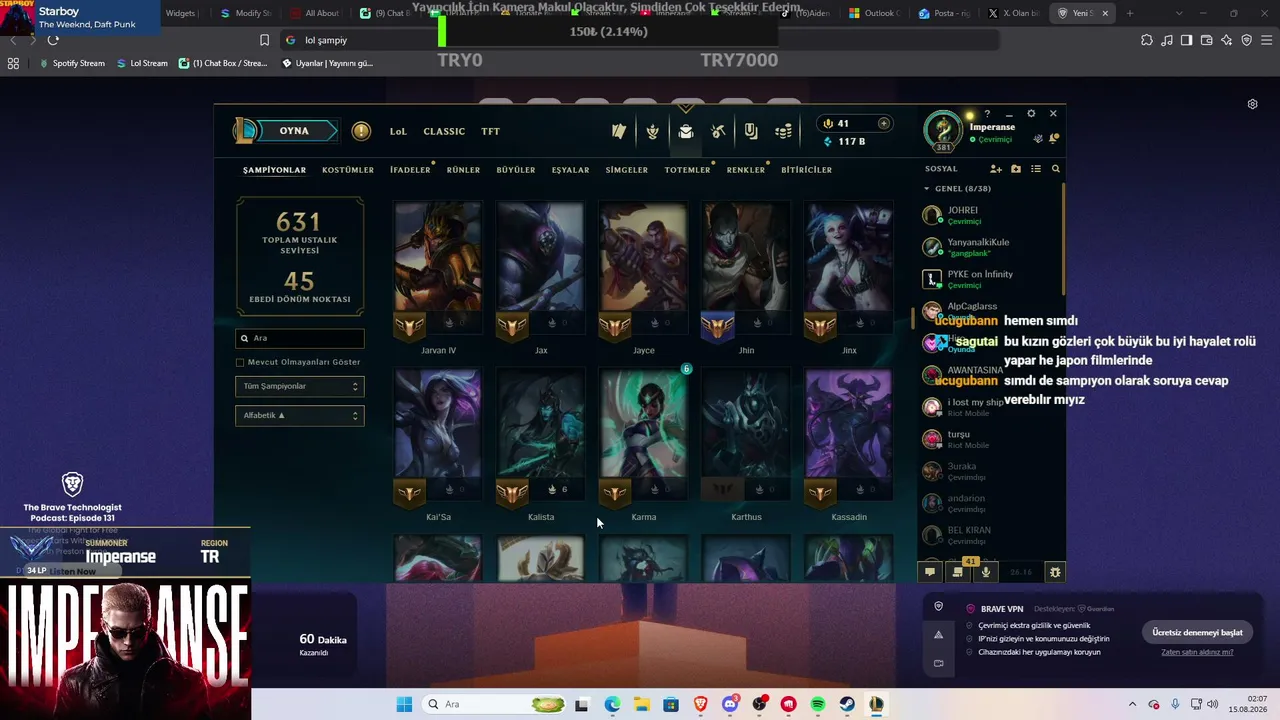Viewport: 1280px width, 720px height.
Task: Open the Alfabetik sort dropdown
Action: (300, 415)
